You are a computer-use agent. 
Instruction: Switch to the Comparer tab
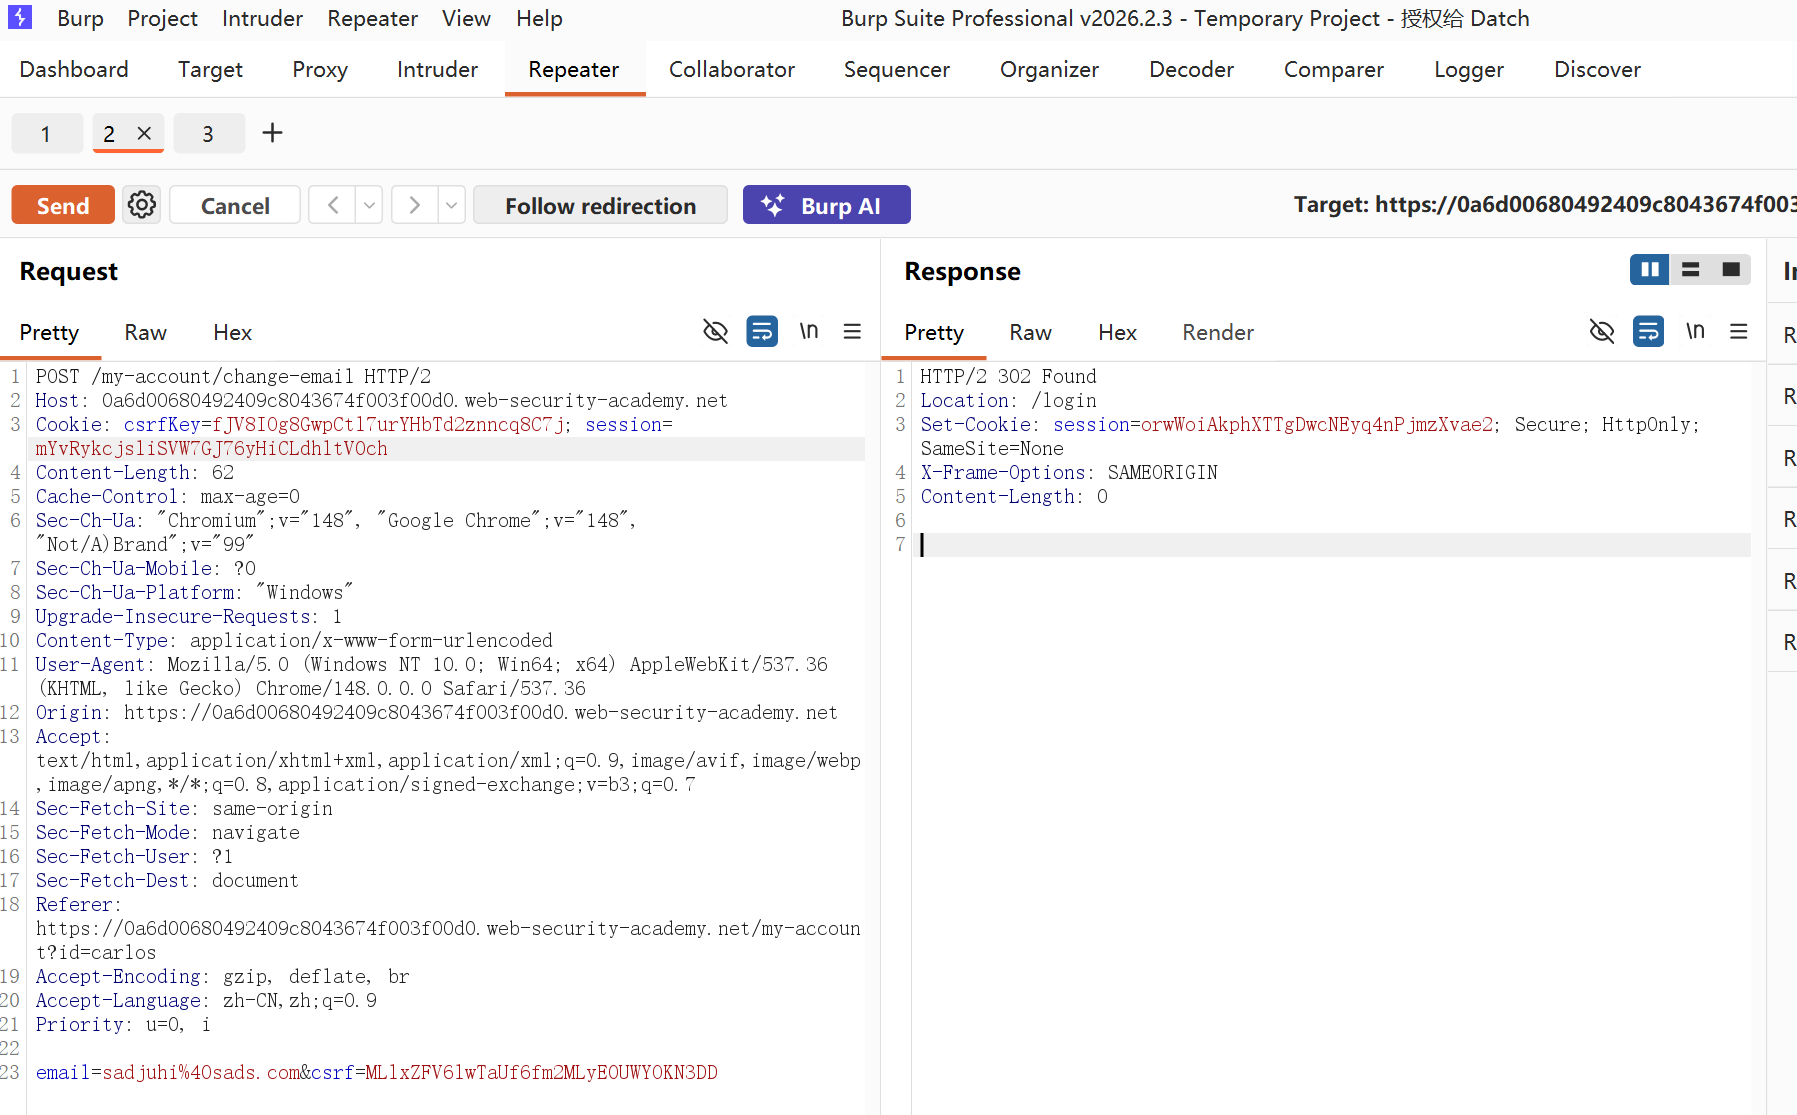pyautogui.click(x=1334, y=69)
